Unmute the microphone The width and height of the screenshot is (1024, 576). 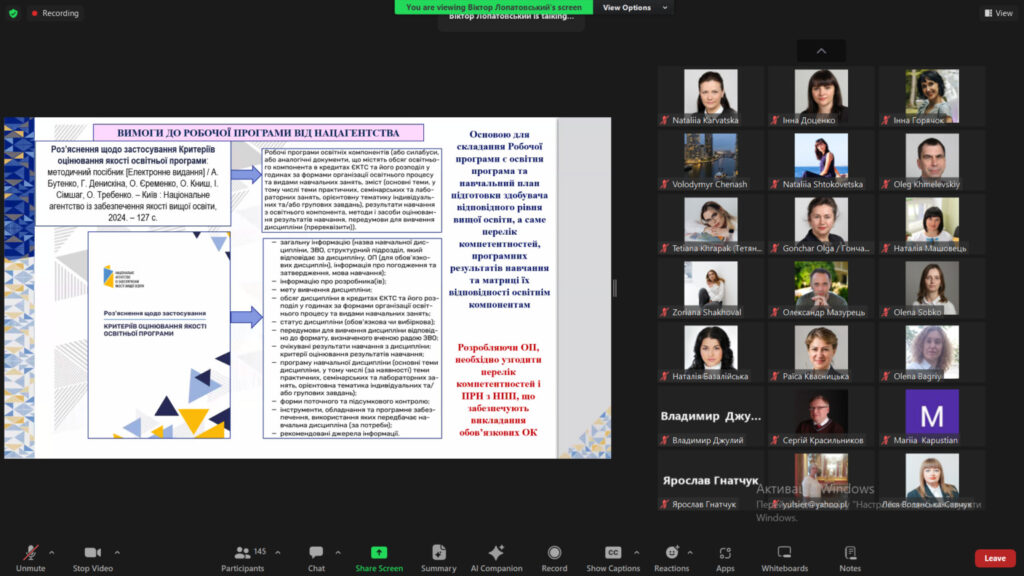click(31, 557)
